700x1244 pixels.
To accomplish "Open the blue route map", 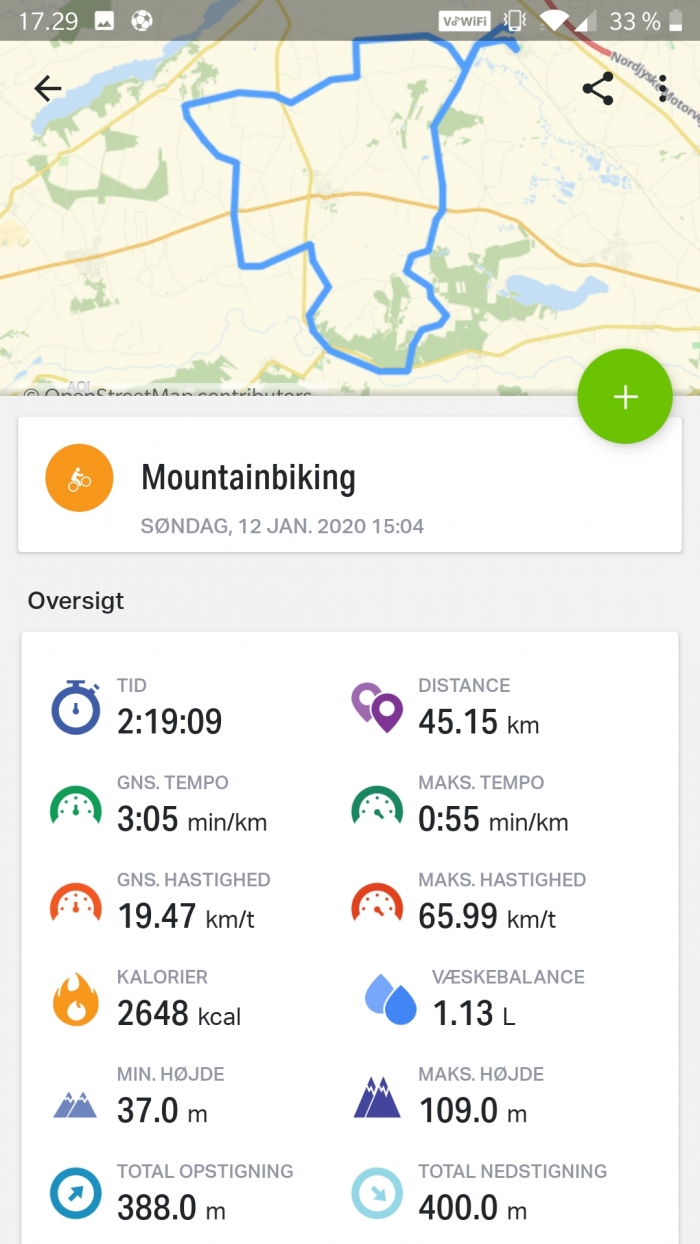I will coord(330,220).
